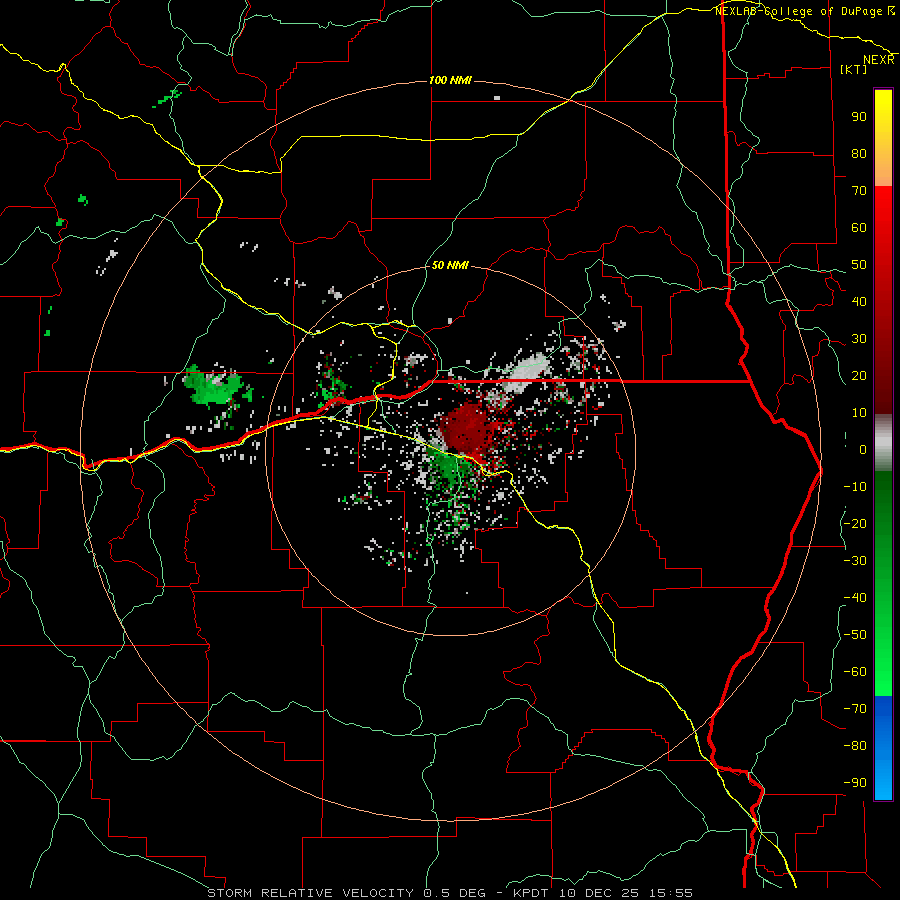
Task: Click the positive 40 knot scale label
Action: (859, 302)
